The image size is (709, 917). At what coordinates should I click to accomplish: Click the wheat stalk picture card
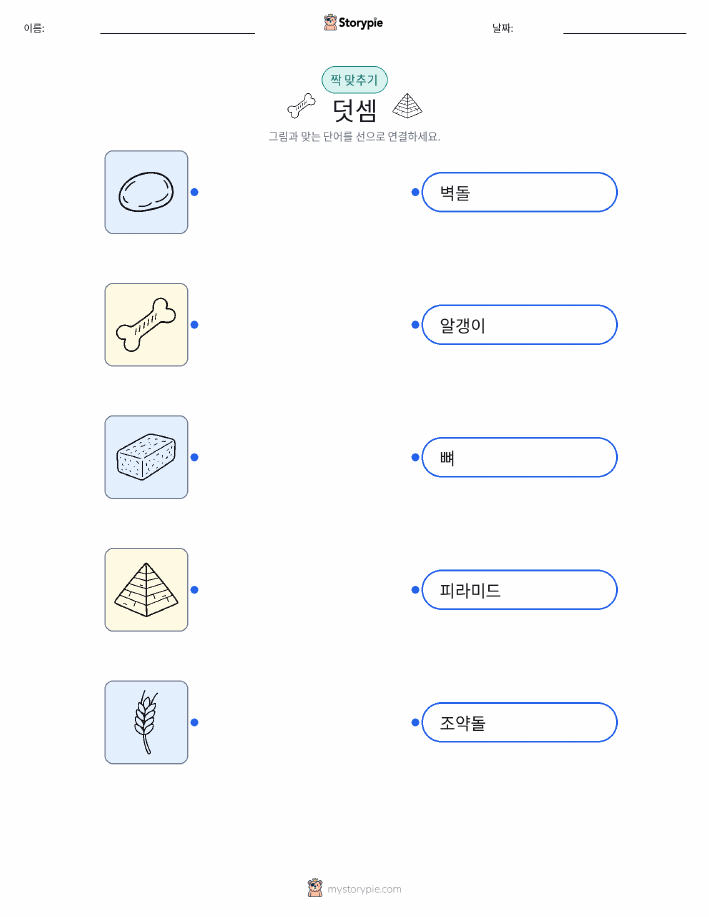click(146, 722)
